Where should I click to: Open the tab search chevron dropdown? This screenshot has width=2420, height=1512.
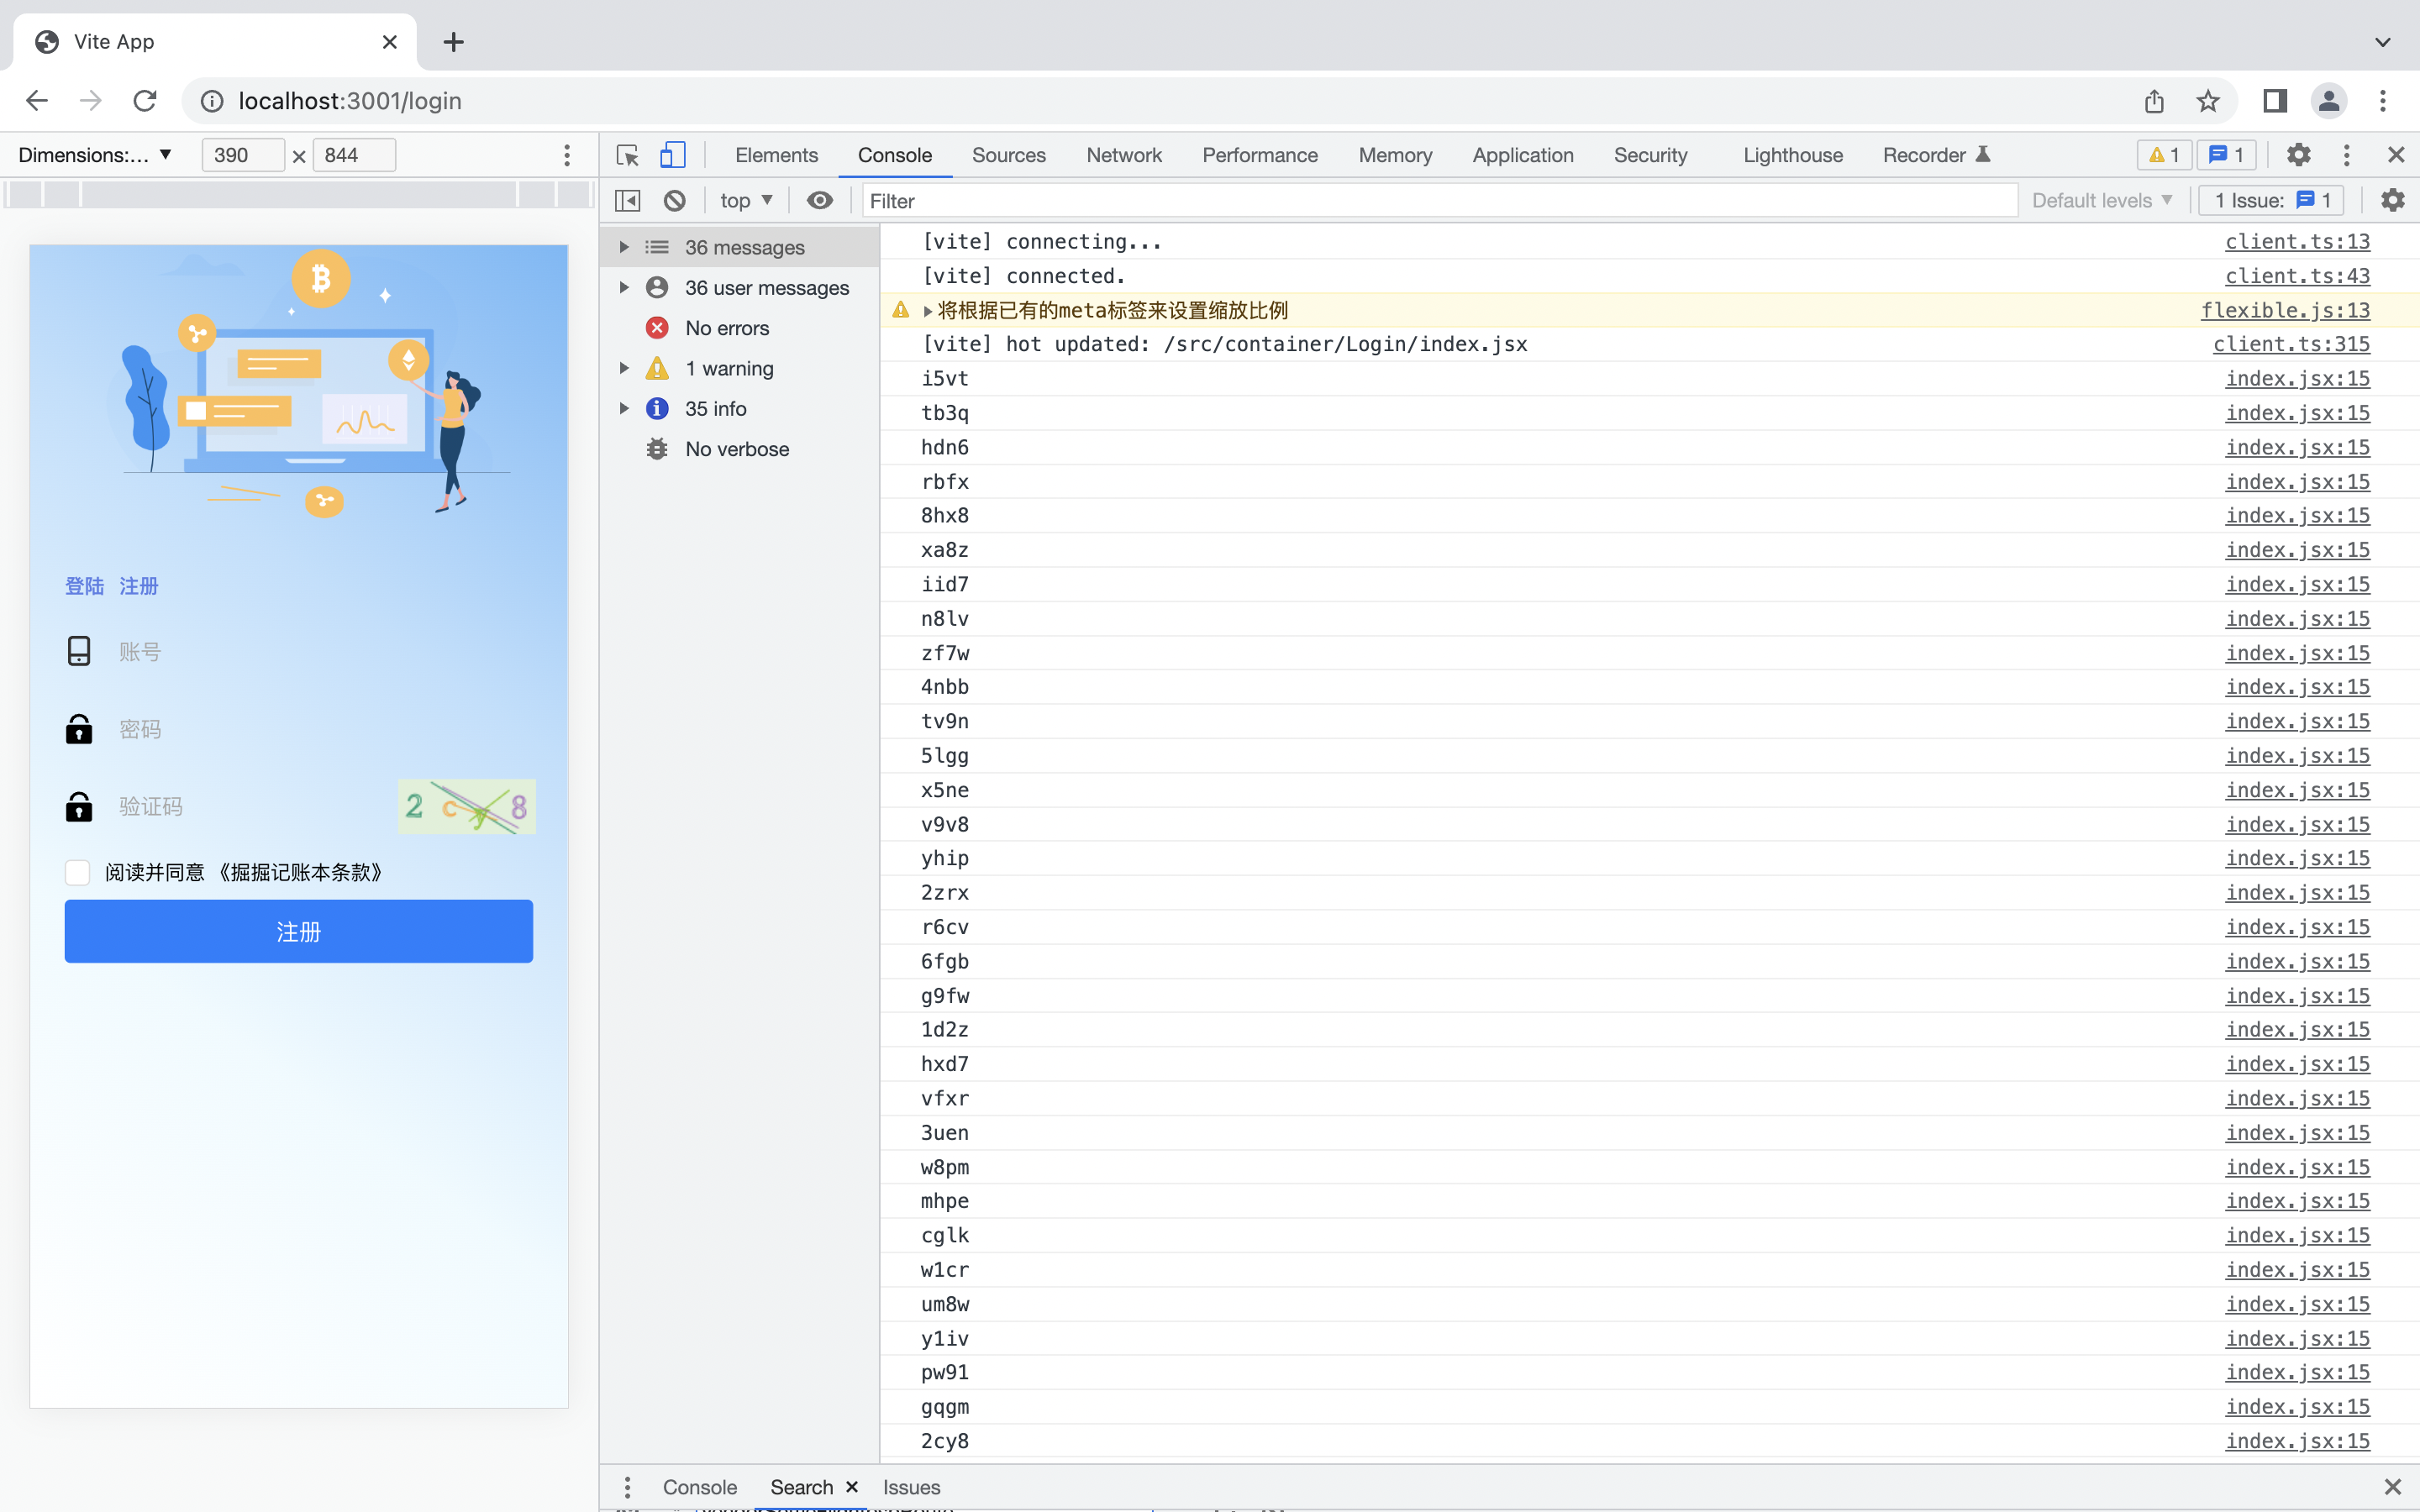click(x=2383, y=42)
